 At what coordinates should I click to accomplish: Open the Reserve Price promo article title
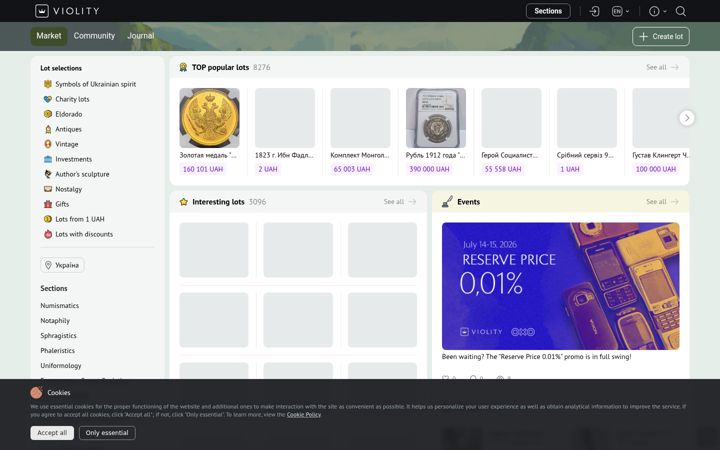536,356
